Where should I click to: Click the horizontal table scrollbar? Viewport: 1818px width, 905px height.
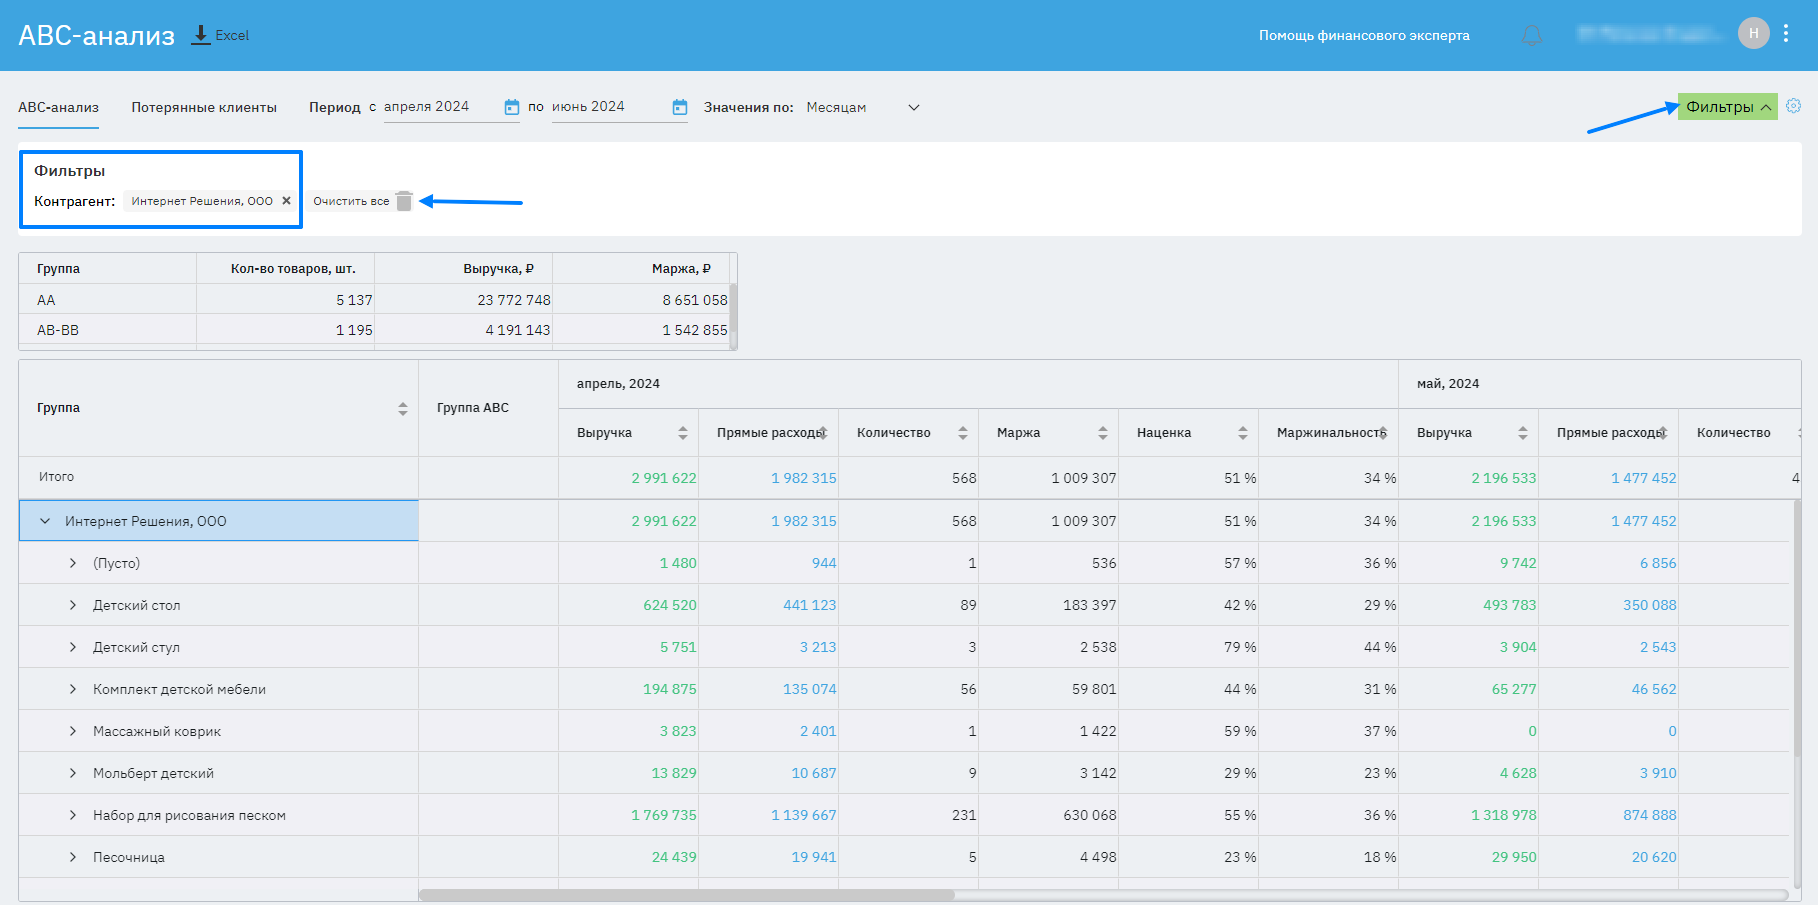686,895
